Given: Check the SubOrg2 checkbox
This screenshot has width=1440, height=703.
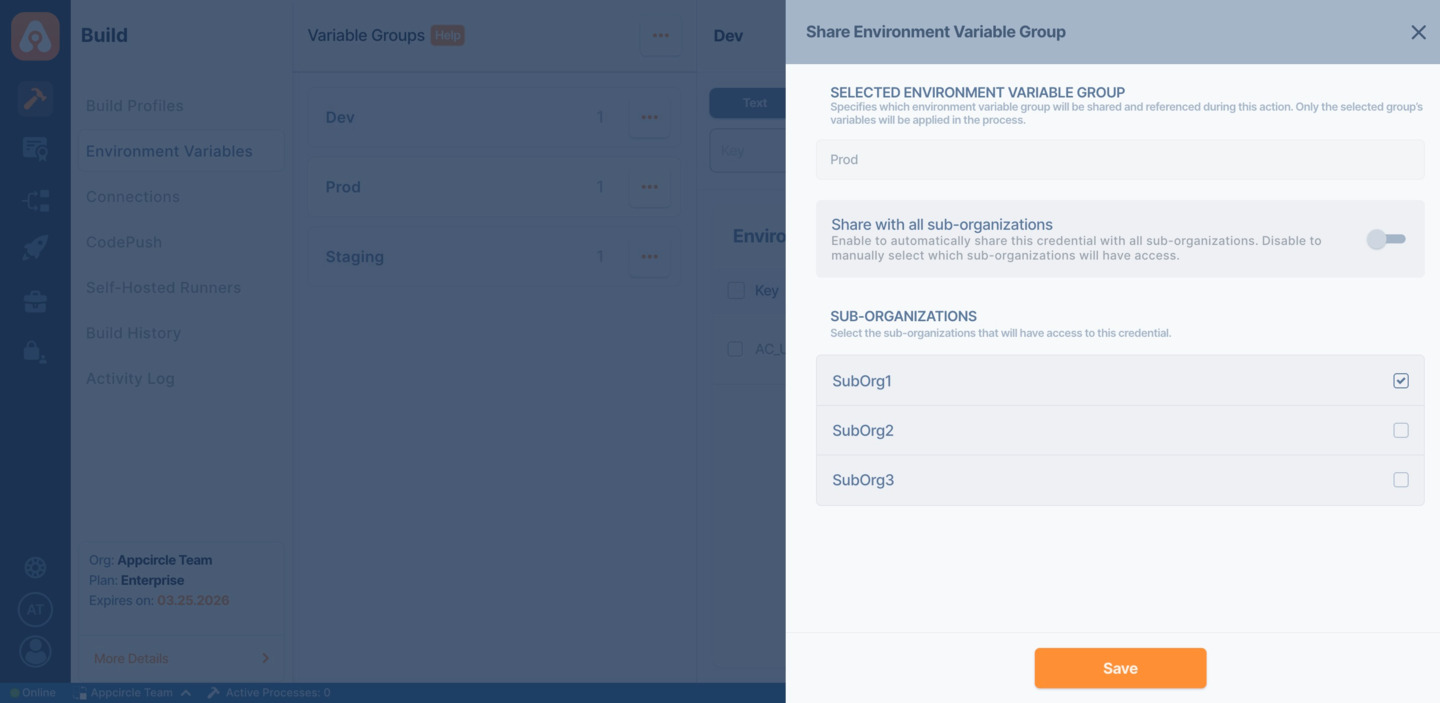Looking at the screenshot, I should pos(1401,430).
